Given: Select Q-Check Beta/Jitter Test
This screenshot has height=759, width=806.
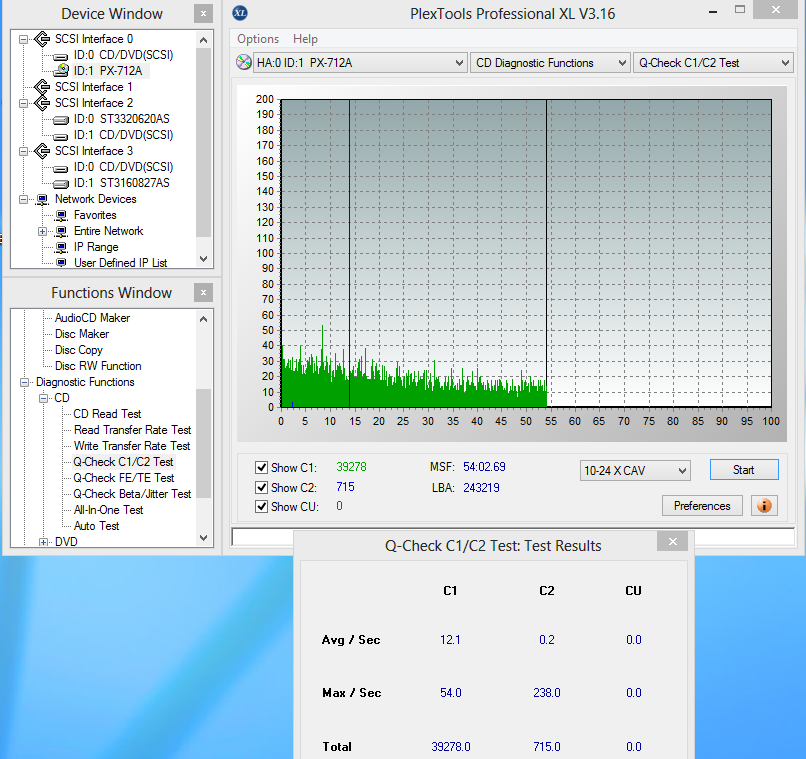Looking at the screenshot, I should [132, 494].
